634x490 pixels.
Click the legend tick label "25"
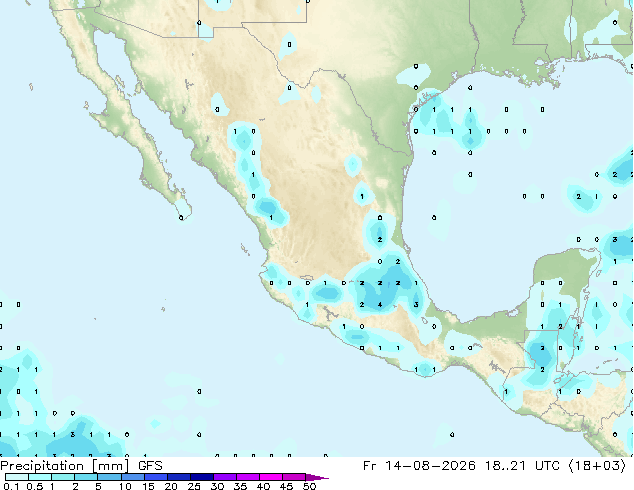click(x=194, y=486)
